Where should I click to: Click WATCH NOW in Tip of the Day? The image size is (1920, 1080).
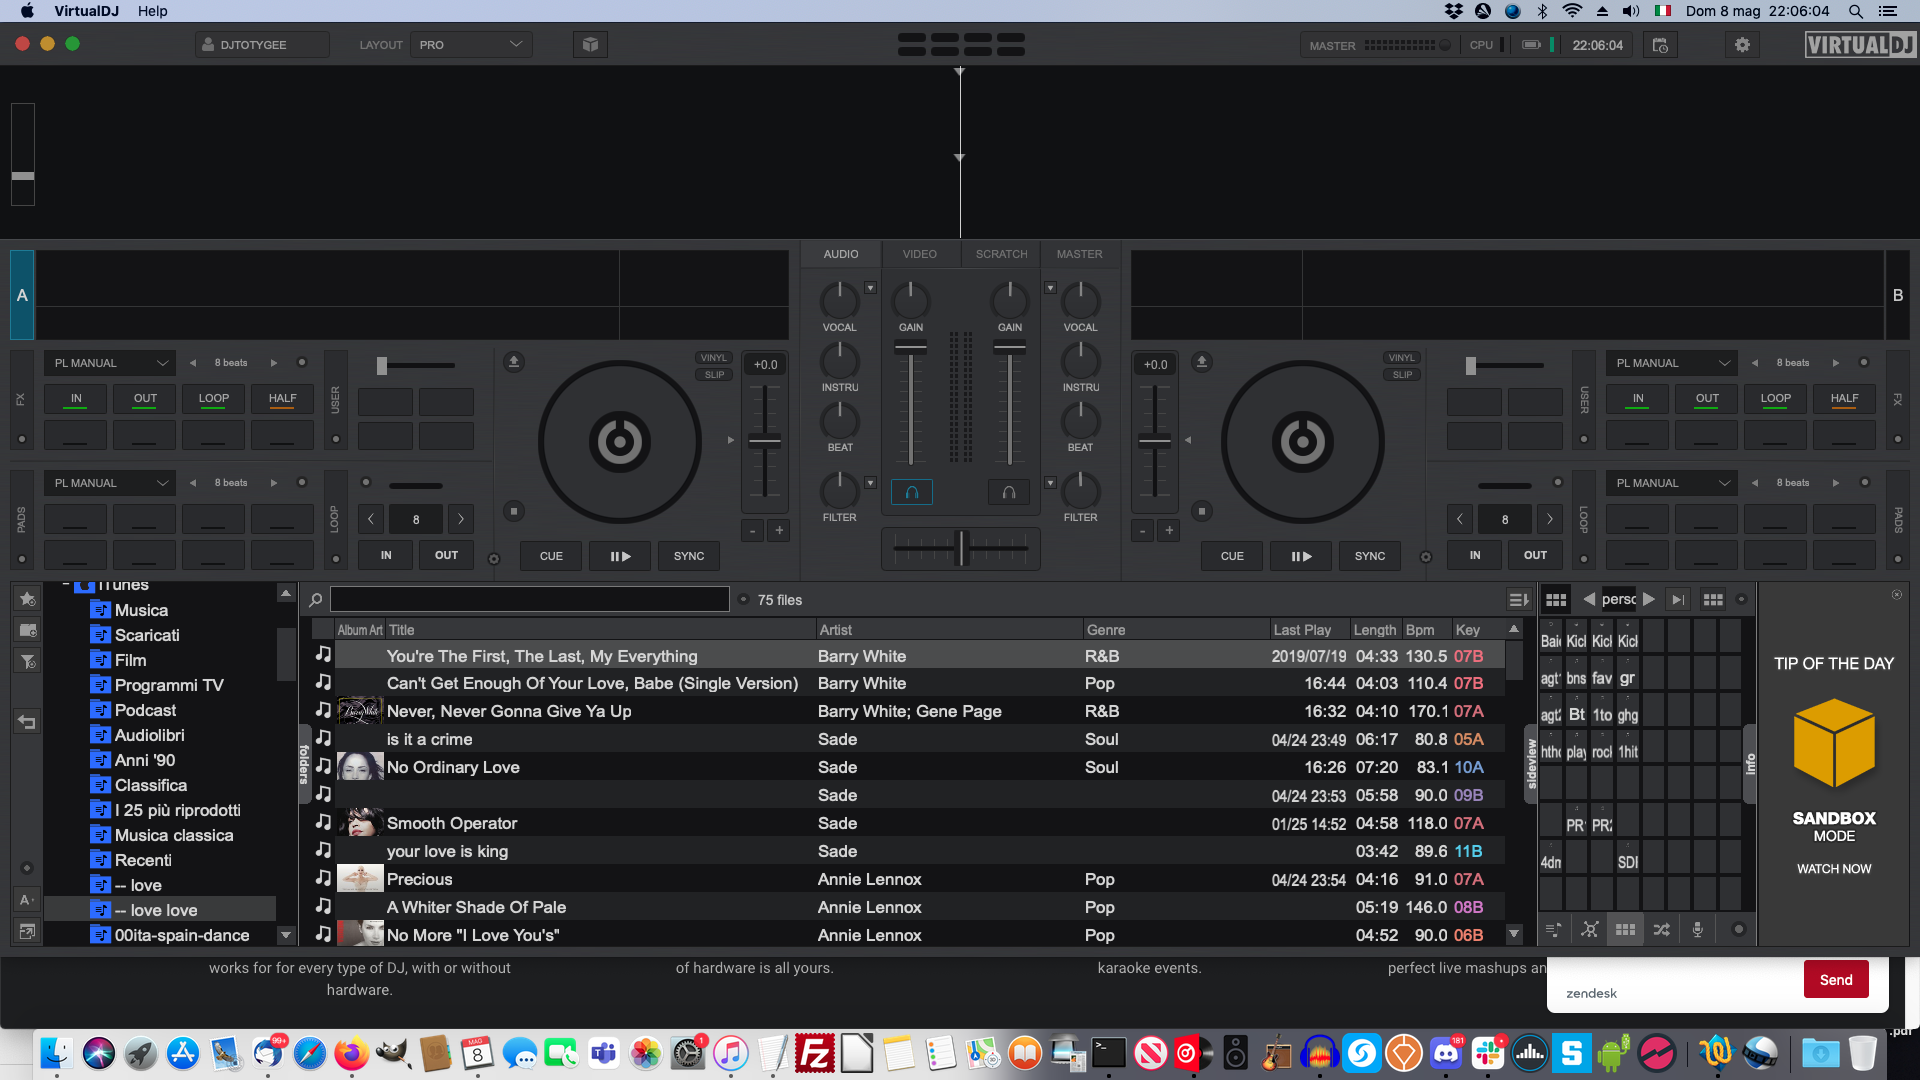(x=1834, y=869)
